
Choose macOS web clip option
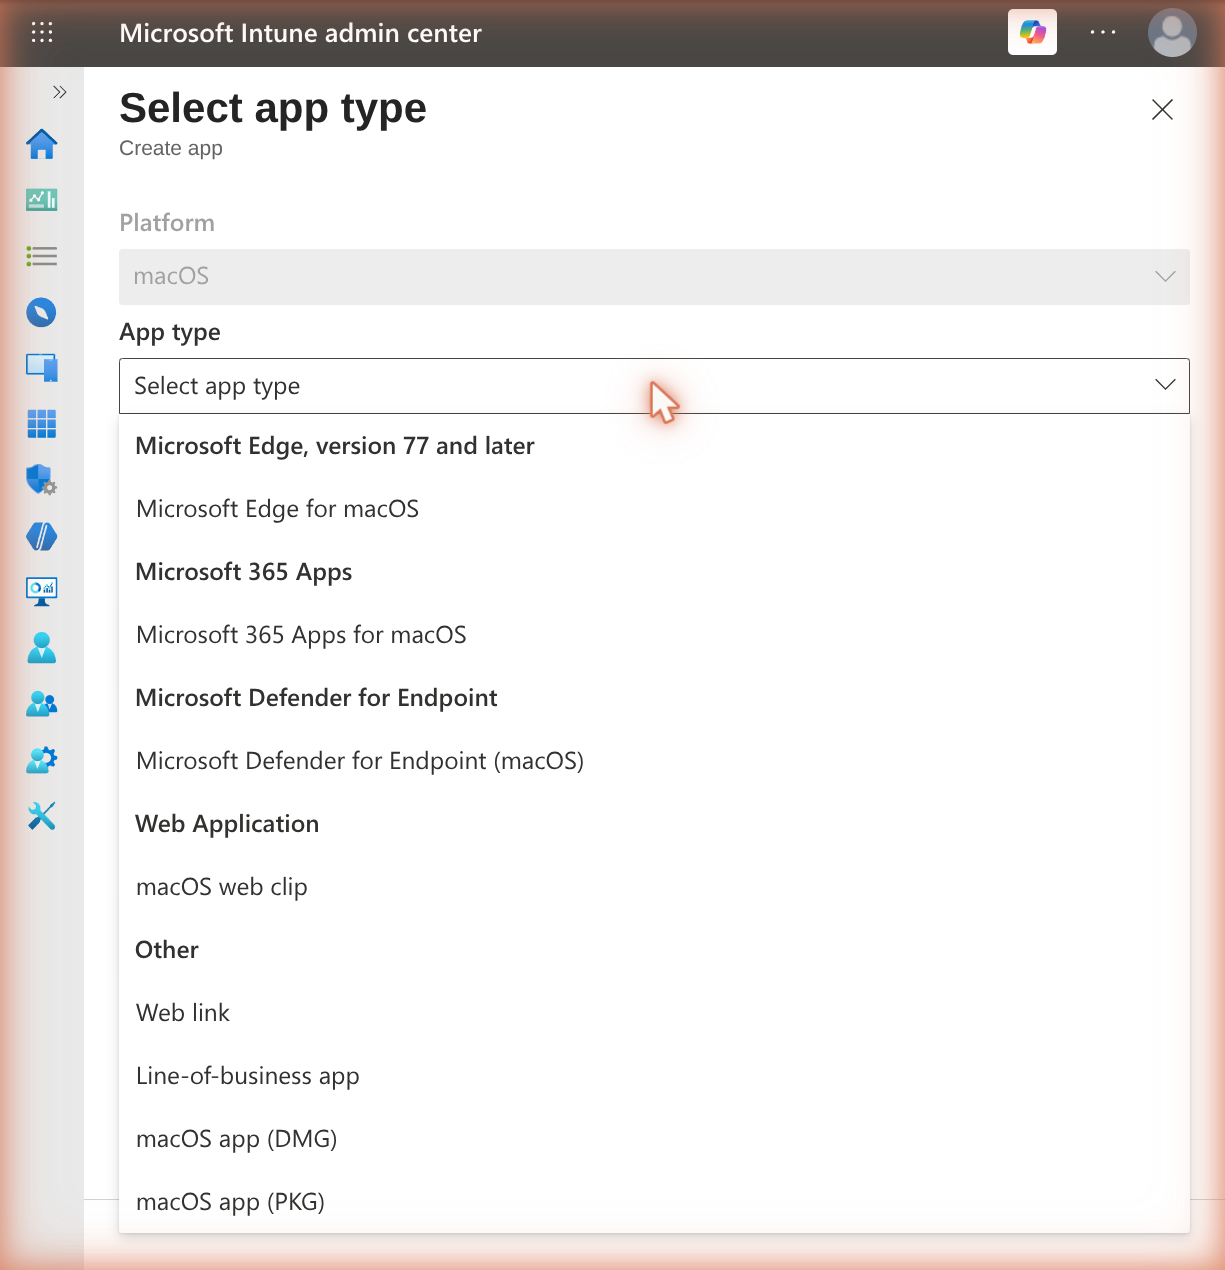click(x=654, y=887)
